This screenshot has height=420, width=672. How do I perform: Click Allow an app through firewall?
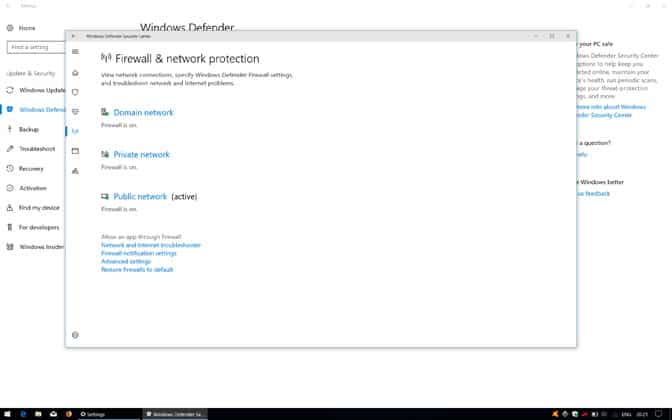click(x=141, y=237)
